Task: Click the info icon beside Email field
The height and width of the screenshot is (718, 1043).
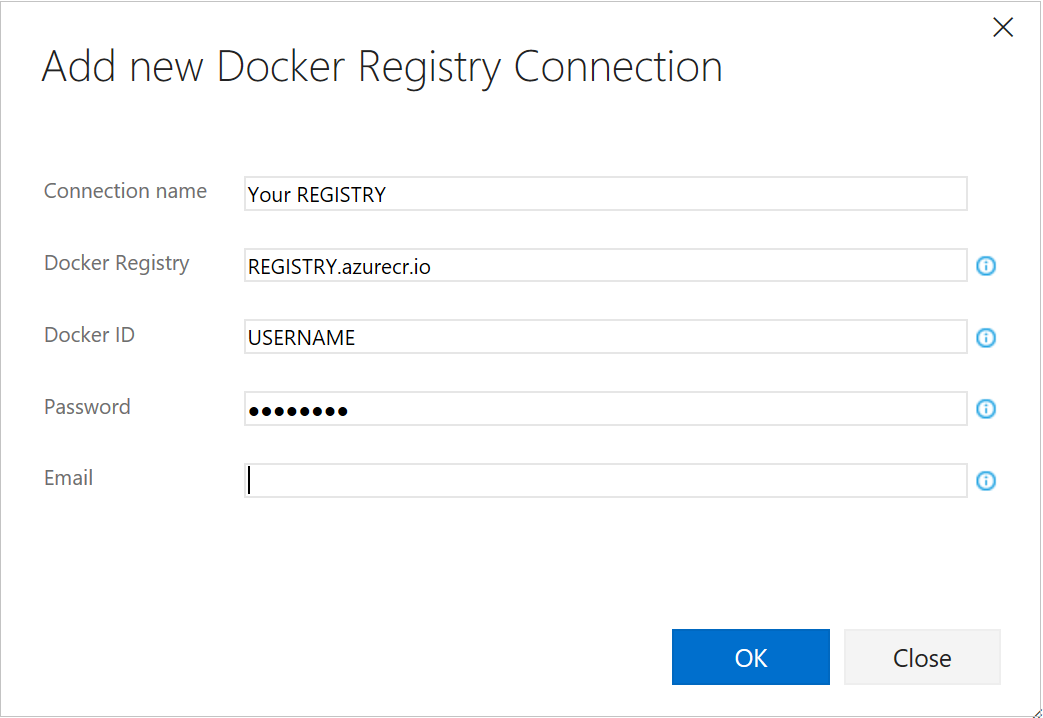Action: 986,480
